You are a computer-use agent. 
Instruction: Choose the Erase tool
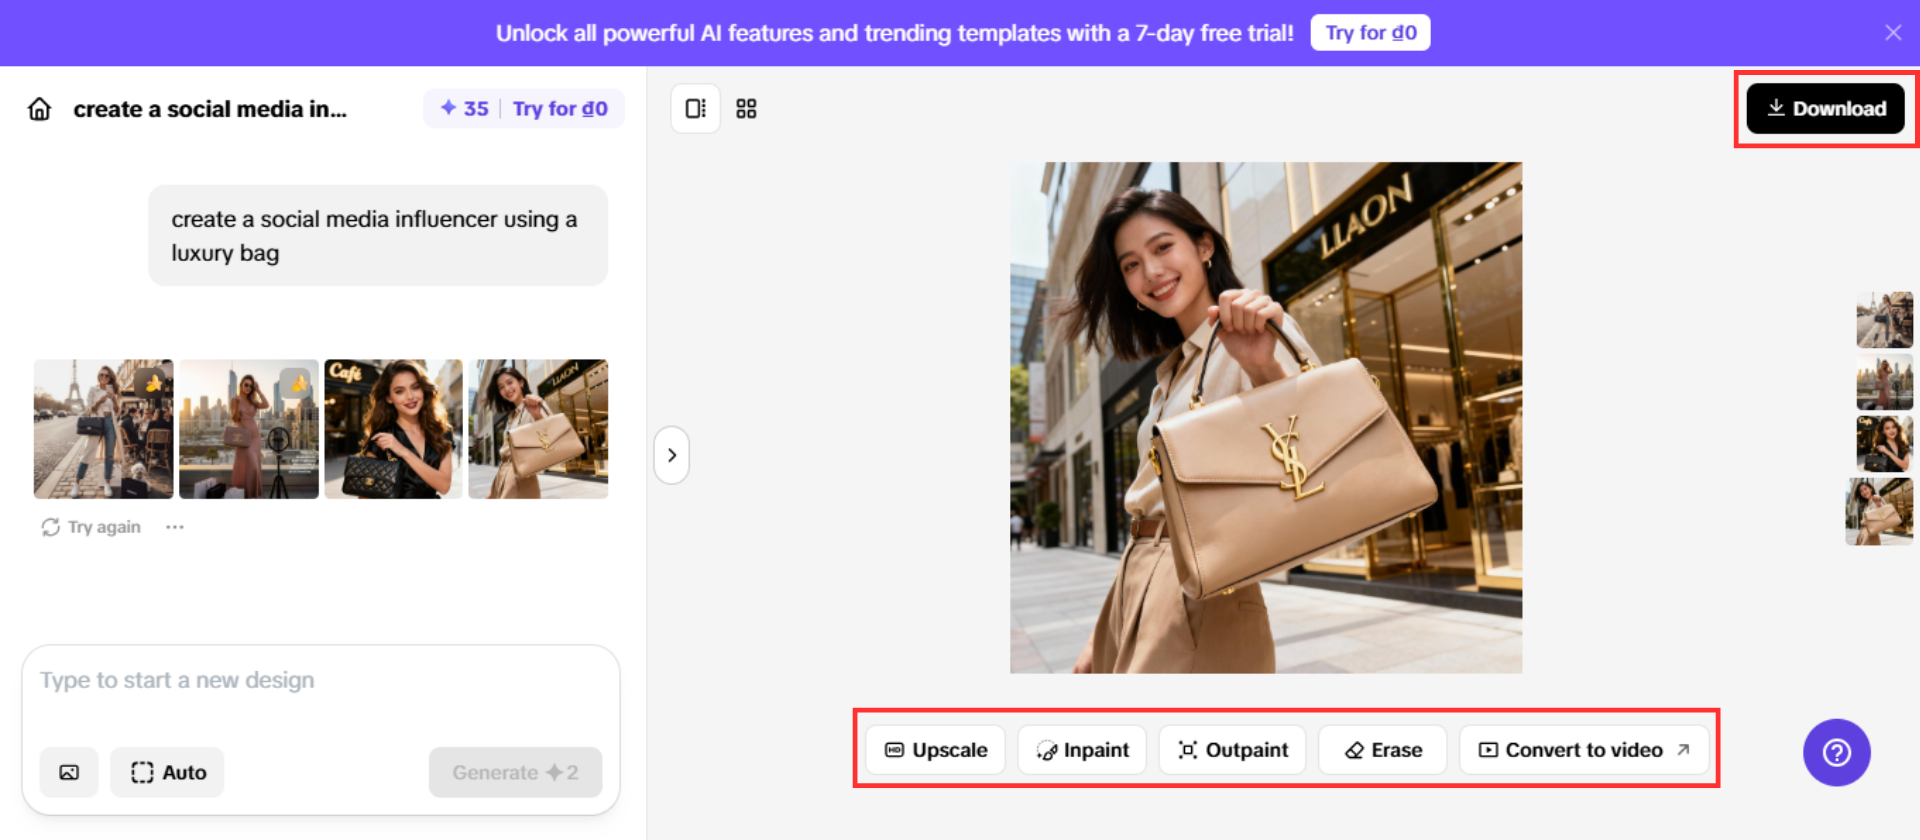click(x=1383, y=750)
